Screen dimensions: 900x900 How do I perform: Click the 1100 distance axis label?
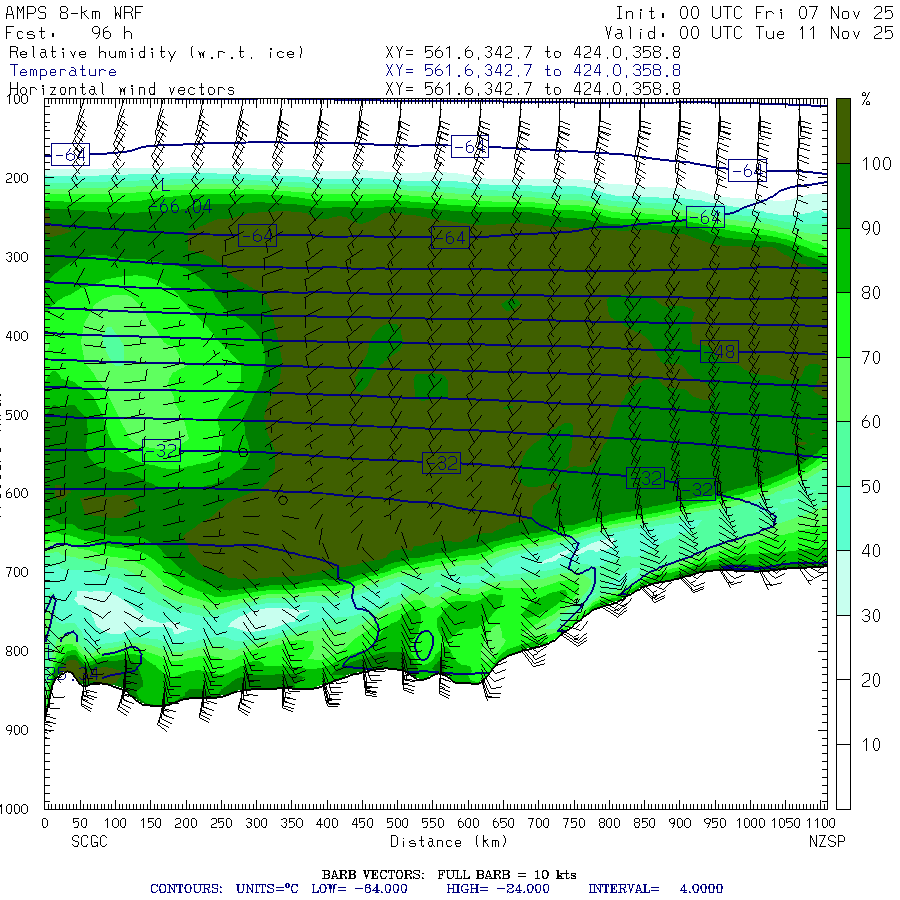coord(820,823)
